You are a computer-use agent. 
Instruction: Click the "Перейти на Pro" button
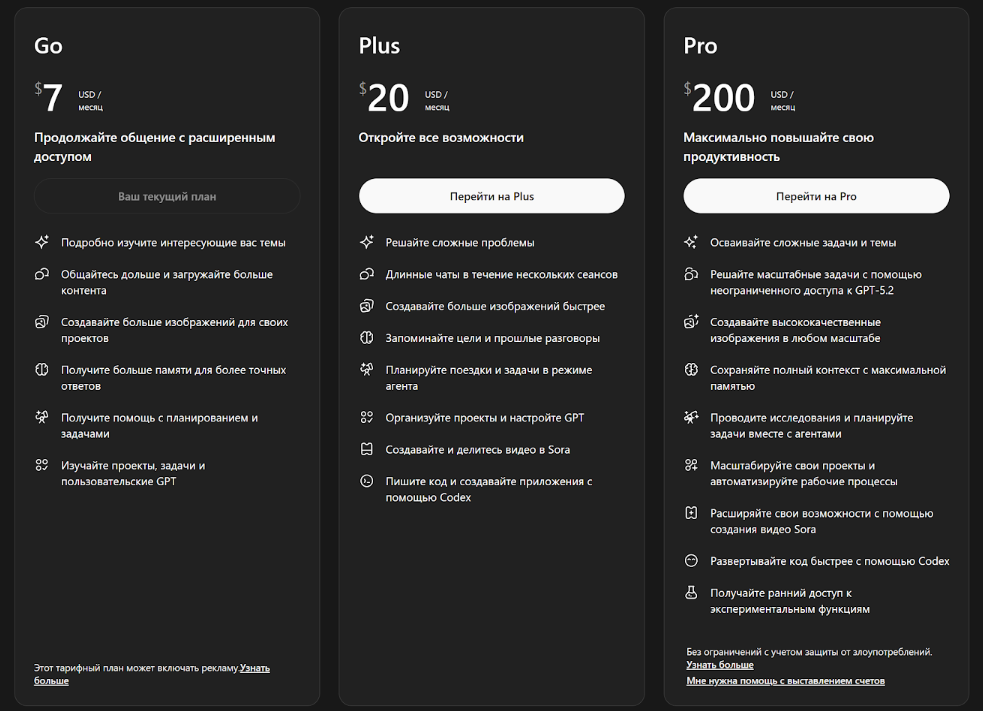click(816, 196)
